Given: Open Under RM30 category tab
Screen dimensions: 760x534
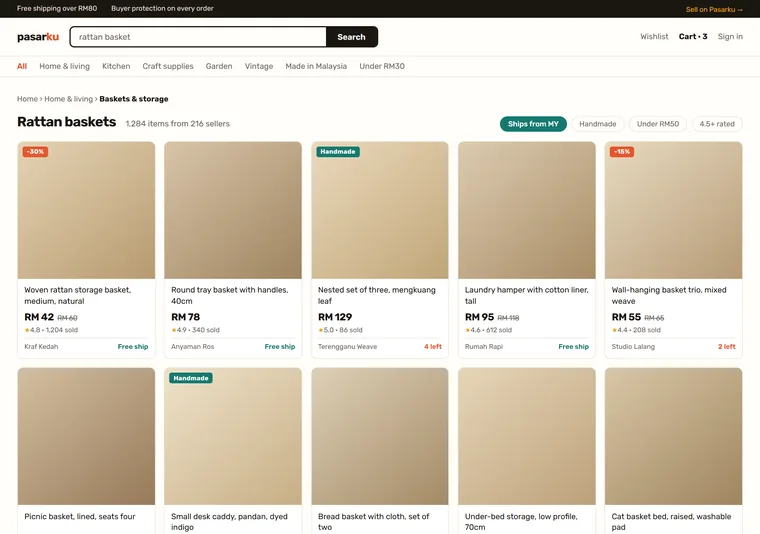Looking at the screenshot, I should tap(382, 66).
